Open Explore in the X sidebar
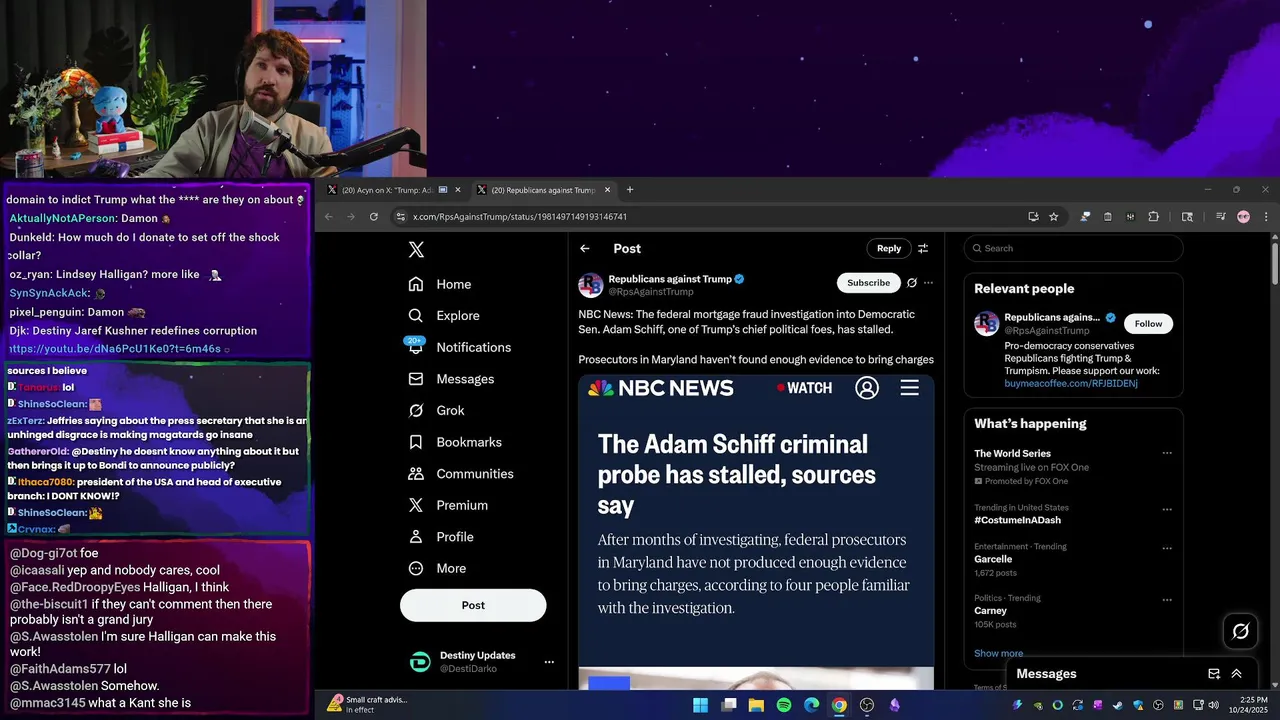 [x=444, y=315]
